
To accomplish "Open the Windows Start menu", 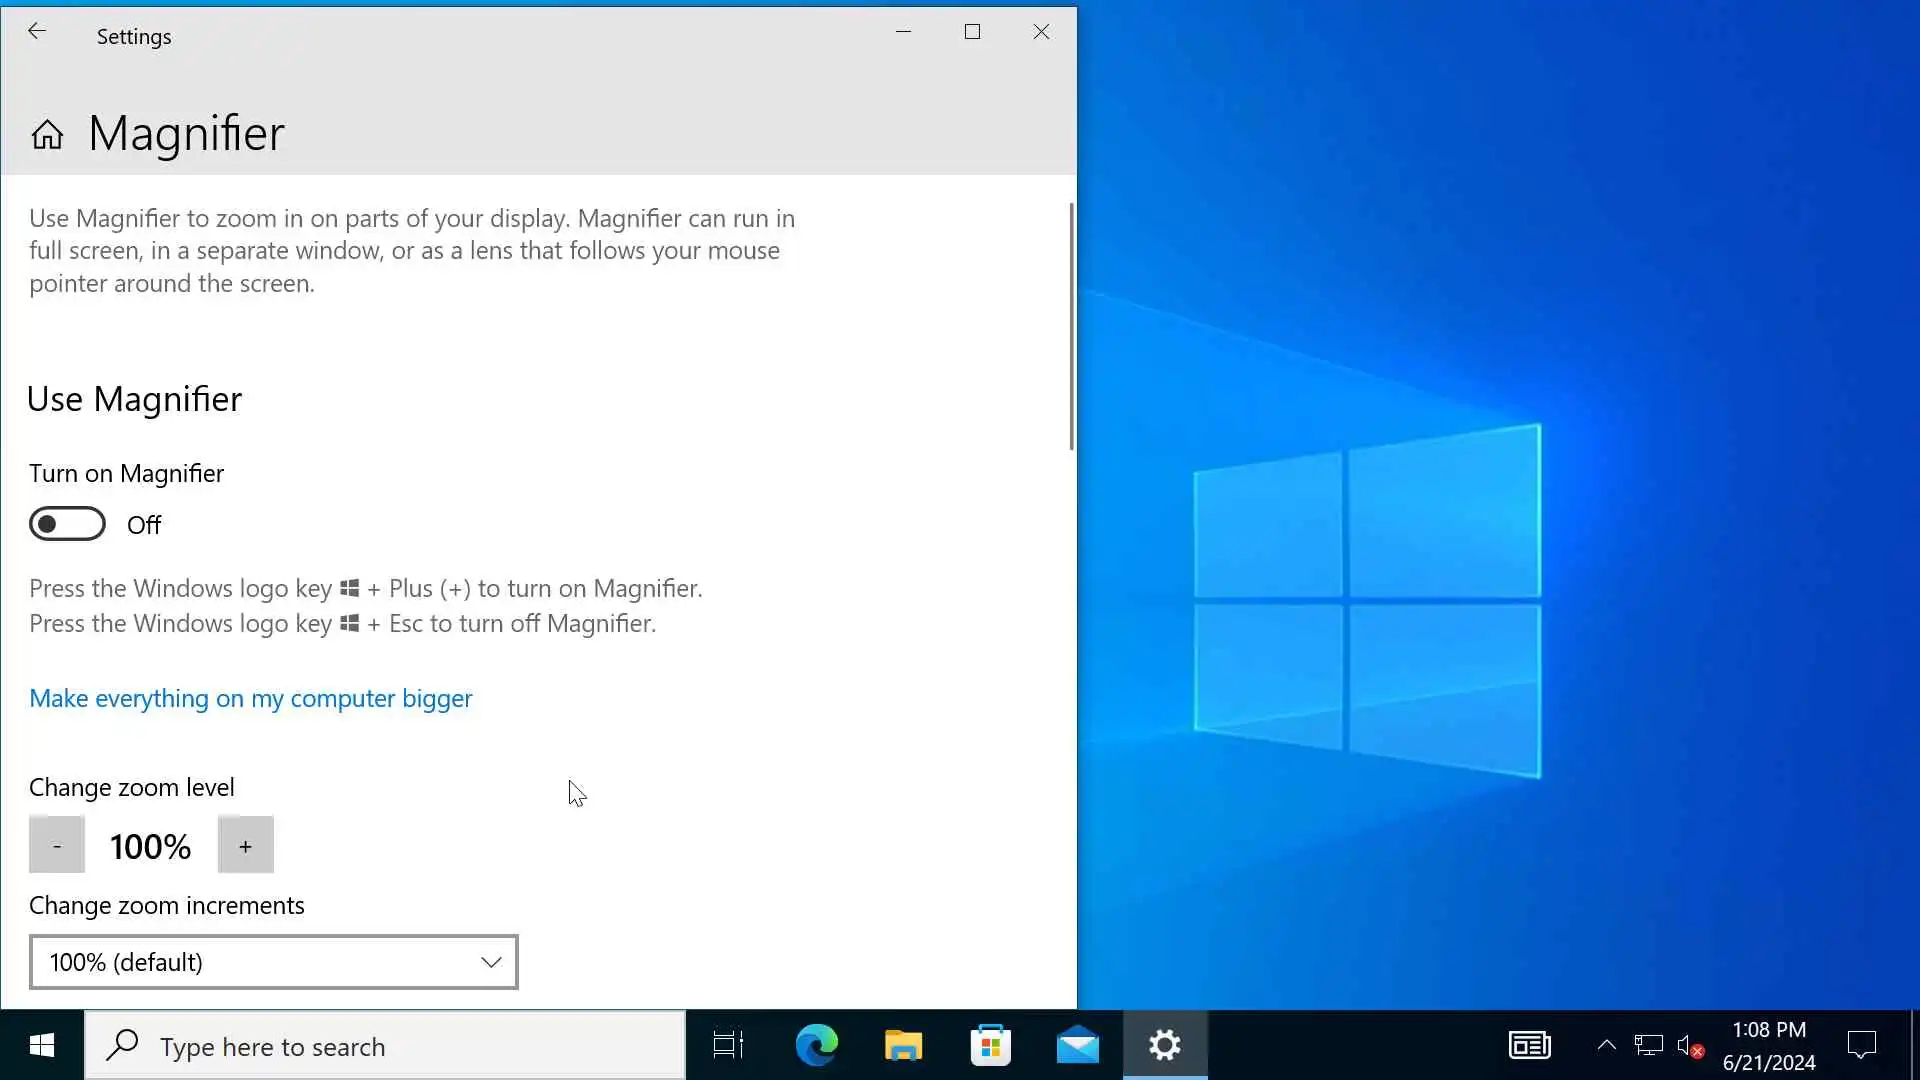I will click(42, 1046).
